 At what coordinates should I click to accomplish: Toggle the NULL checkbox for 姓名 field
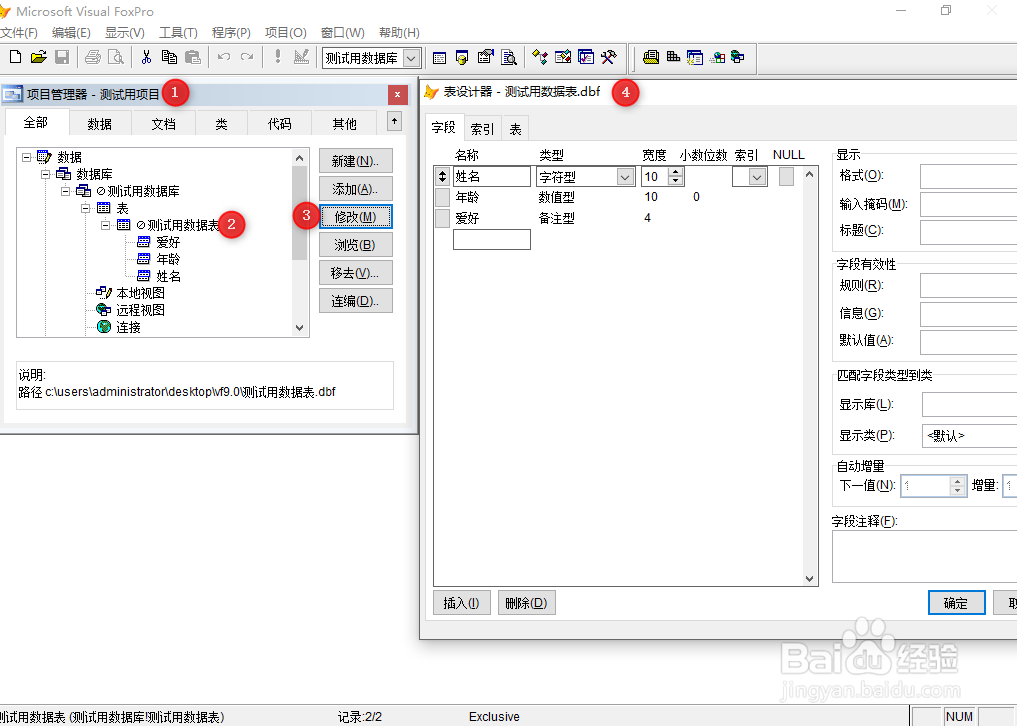click(x=786, y=175)
